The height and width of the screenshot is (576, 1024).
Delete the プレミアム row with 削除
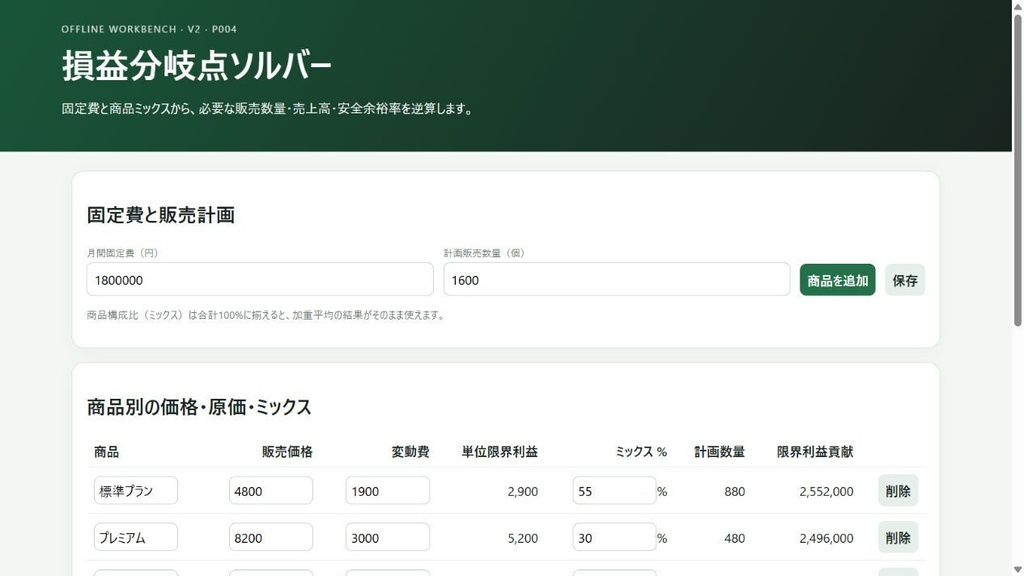point(898,538)
